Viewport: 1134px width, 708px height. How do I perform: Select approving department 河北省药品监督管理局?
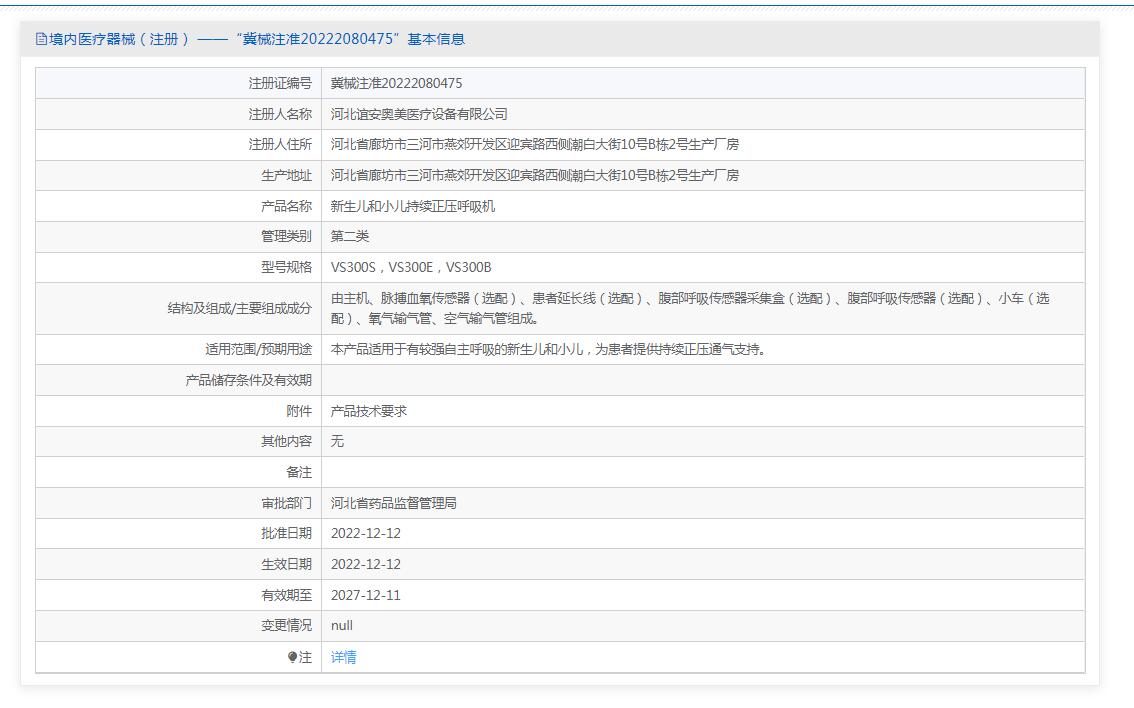393,503
